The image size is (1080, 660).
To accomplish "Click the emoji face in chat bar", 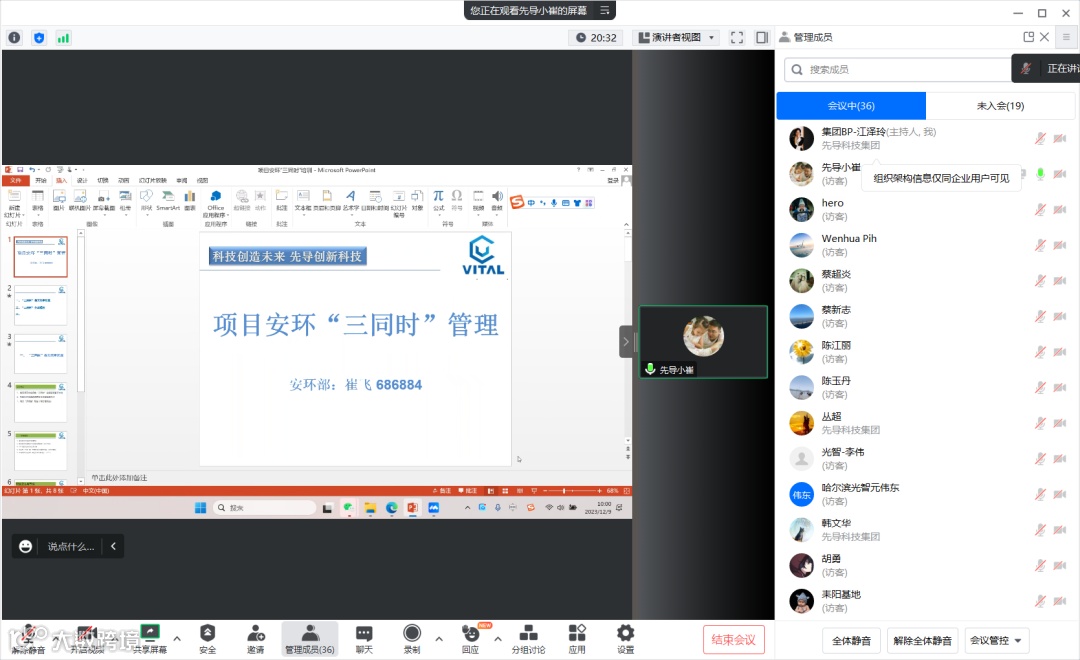I will tap(25, 546).
